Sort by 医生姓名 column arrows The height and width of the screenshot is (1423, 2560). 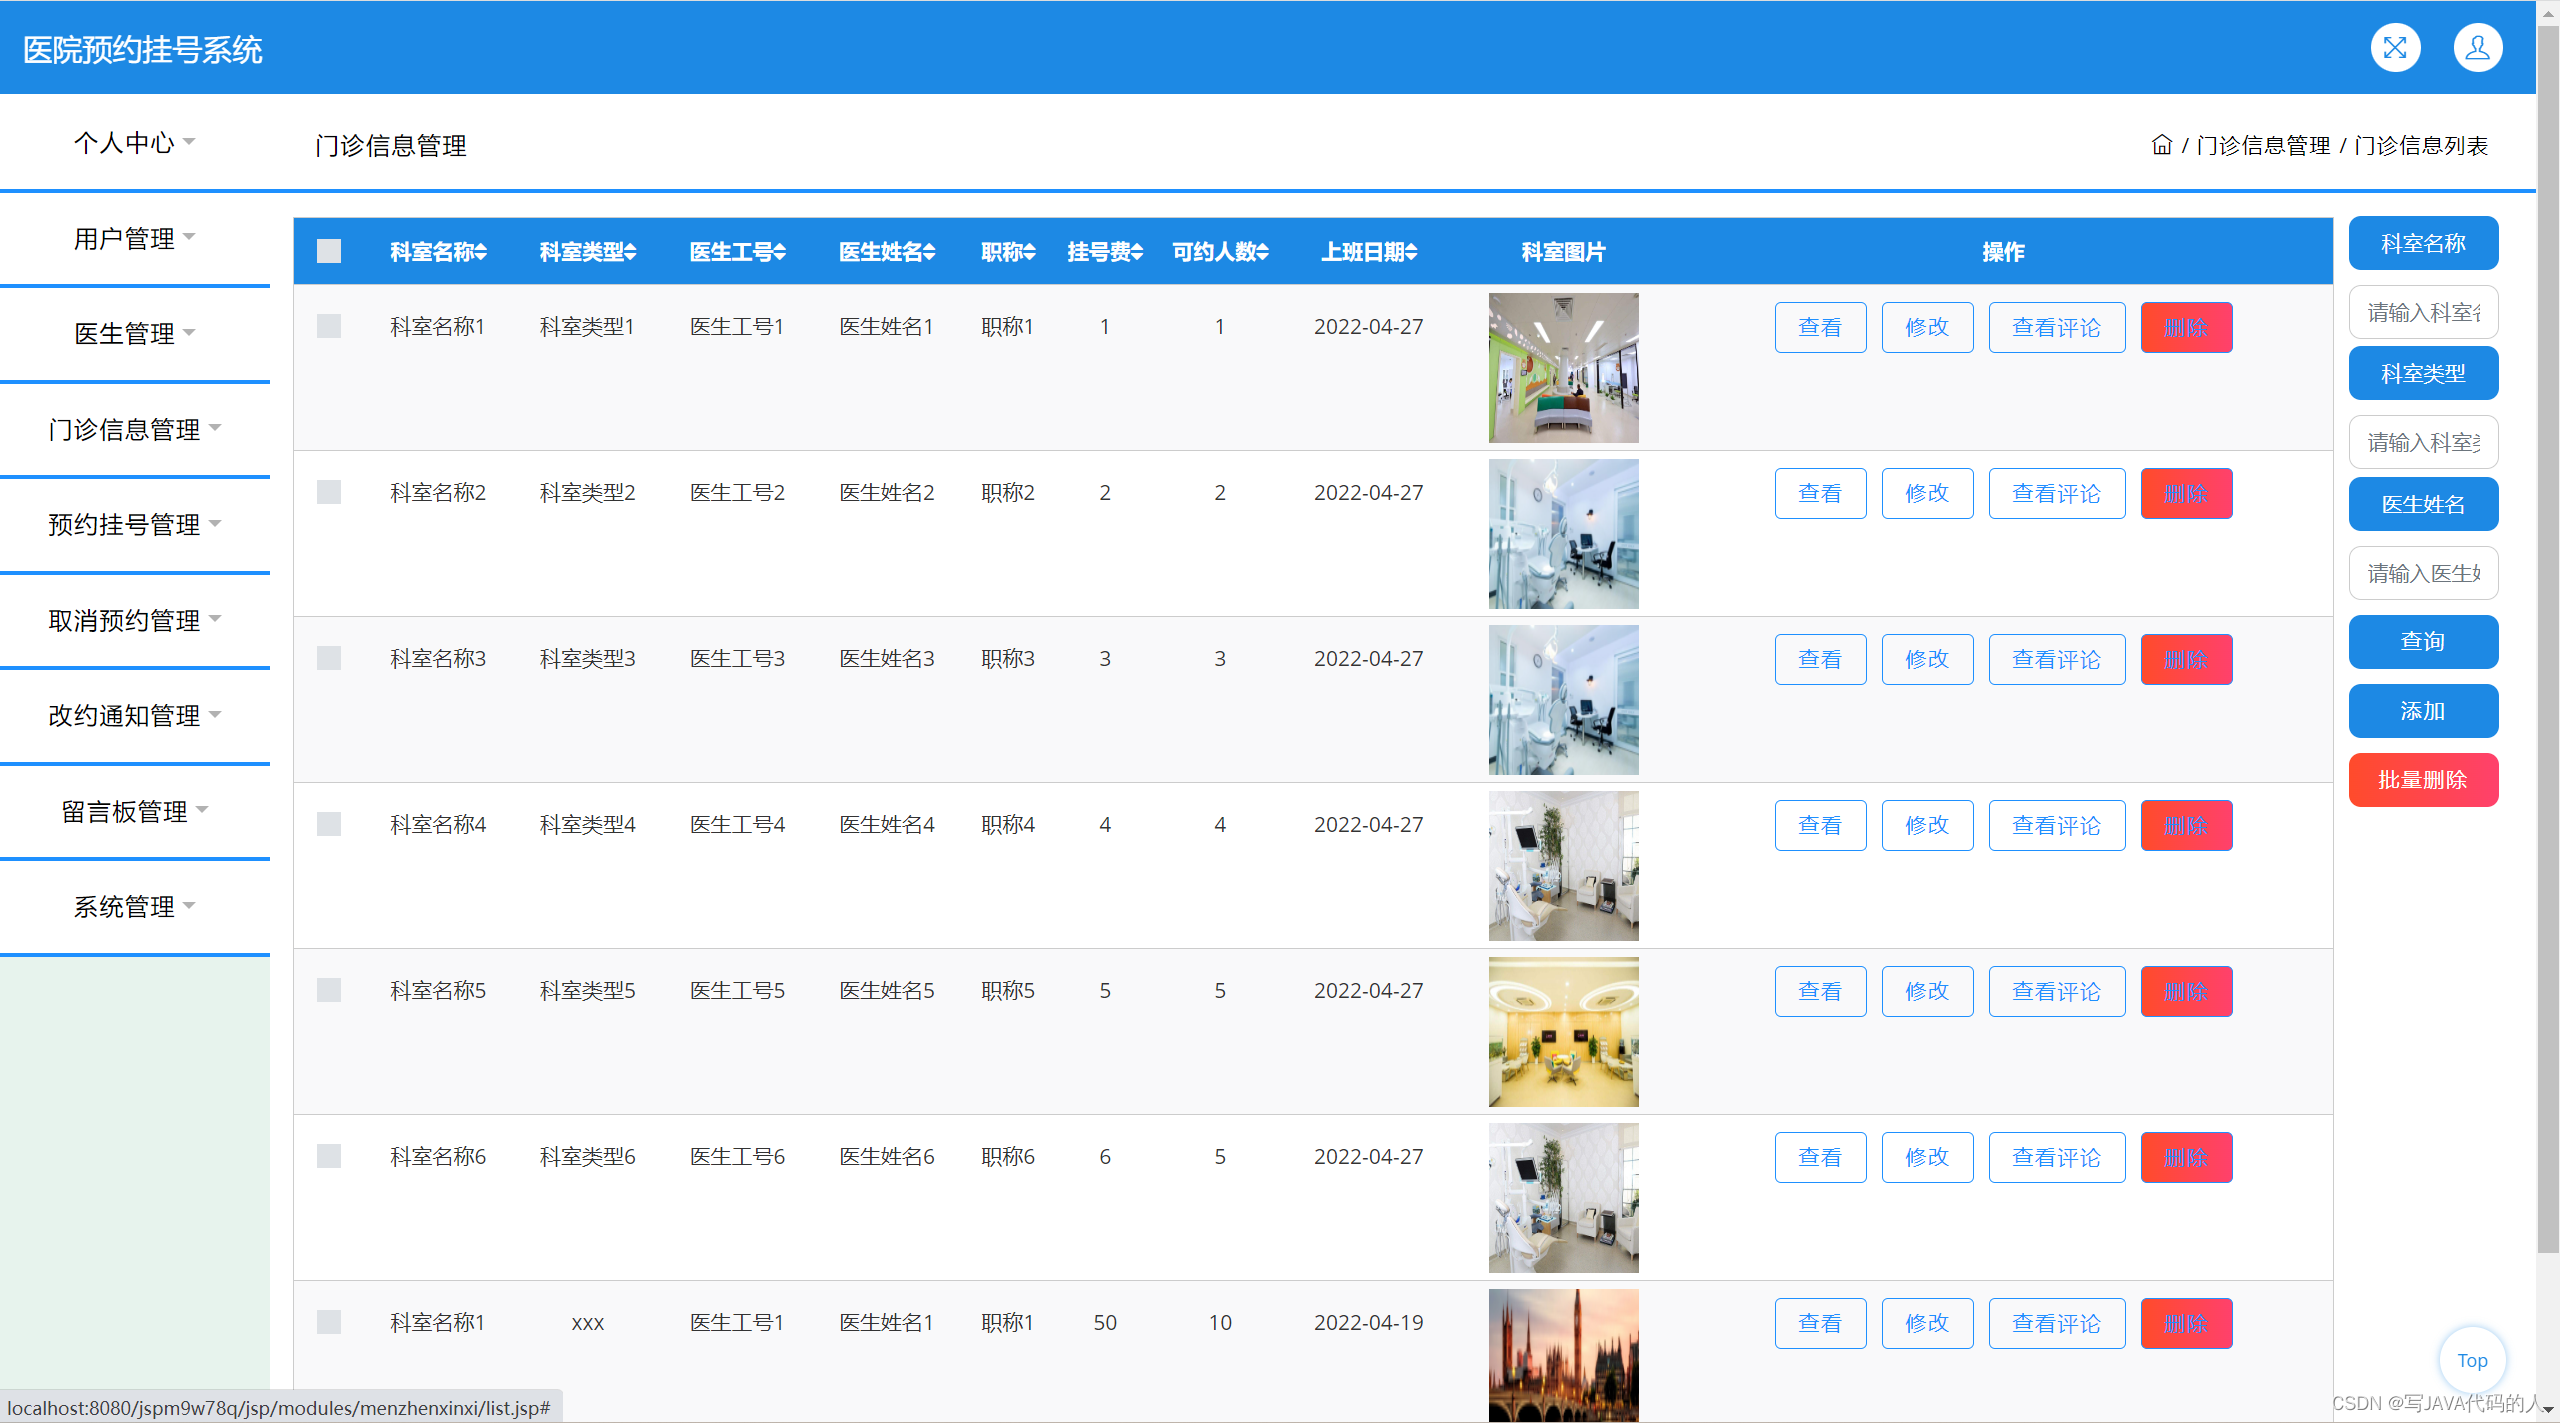click(x=930, y=252)
